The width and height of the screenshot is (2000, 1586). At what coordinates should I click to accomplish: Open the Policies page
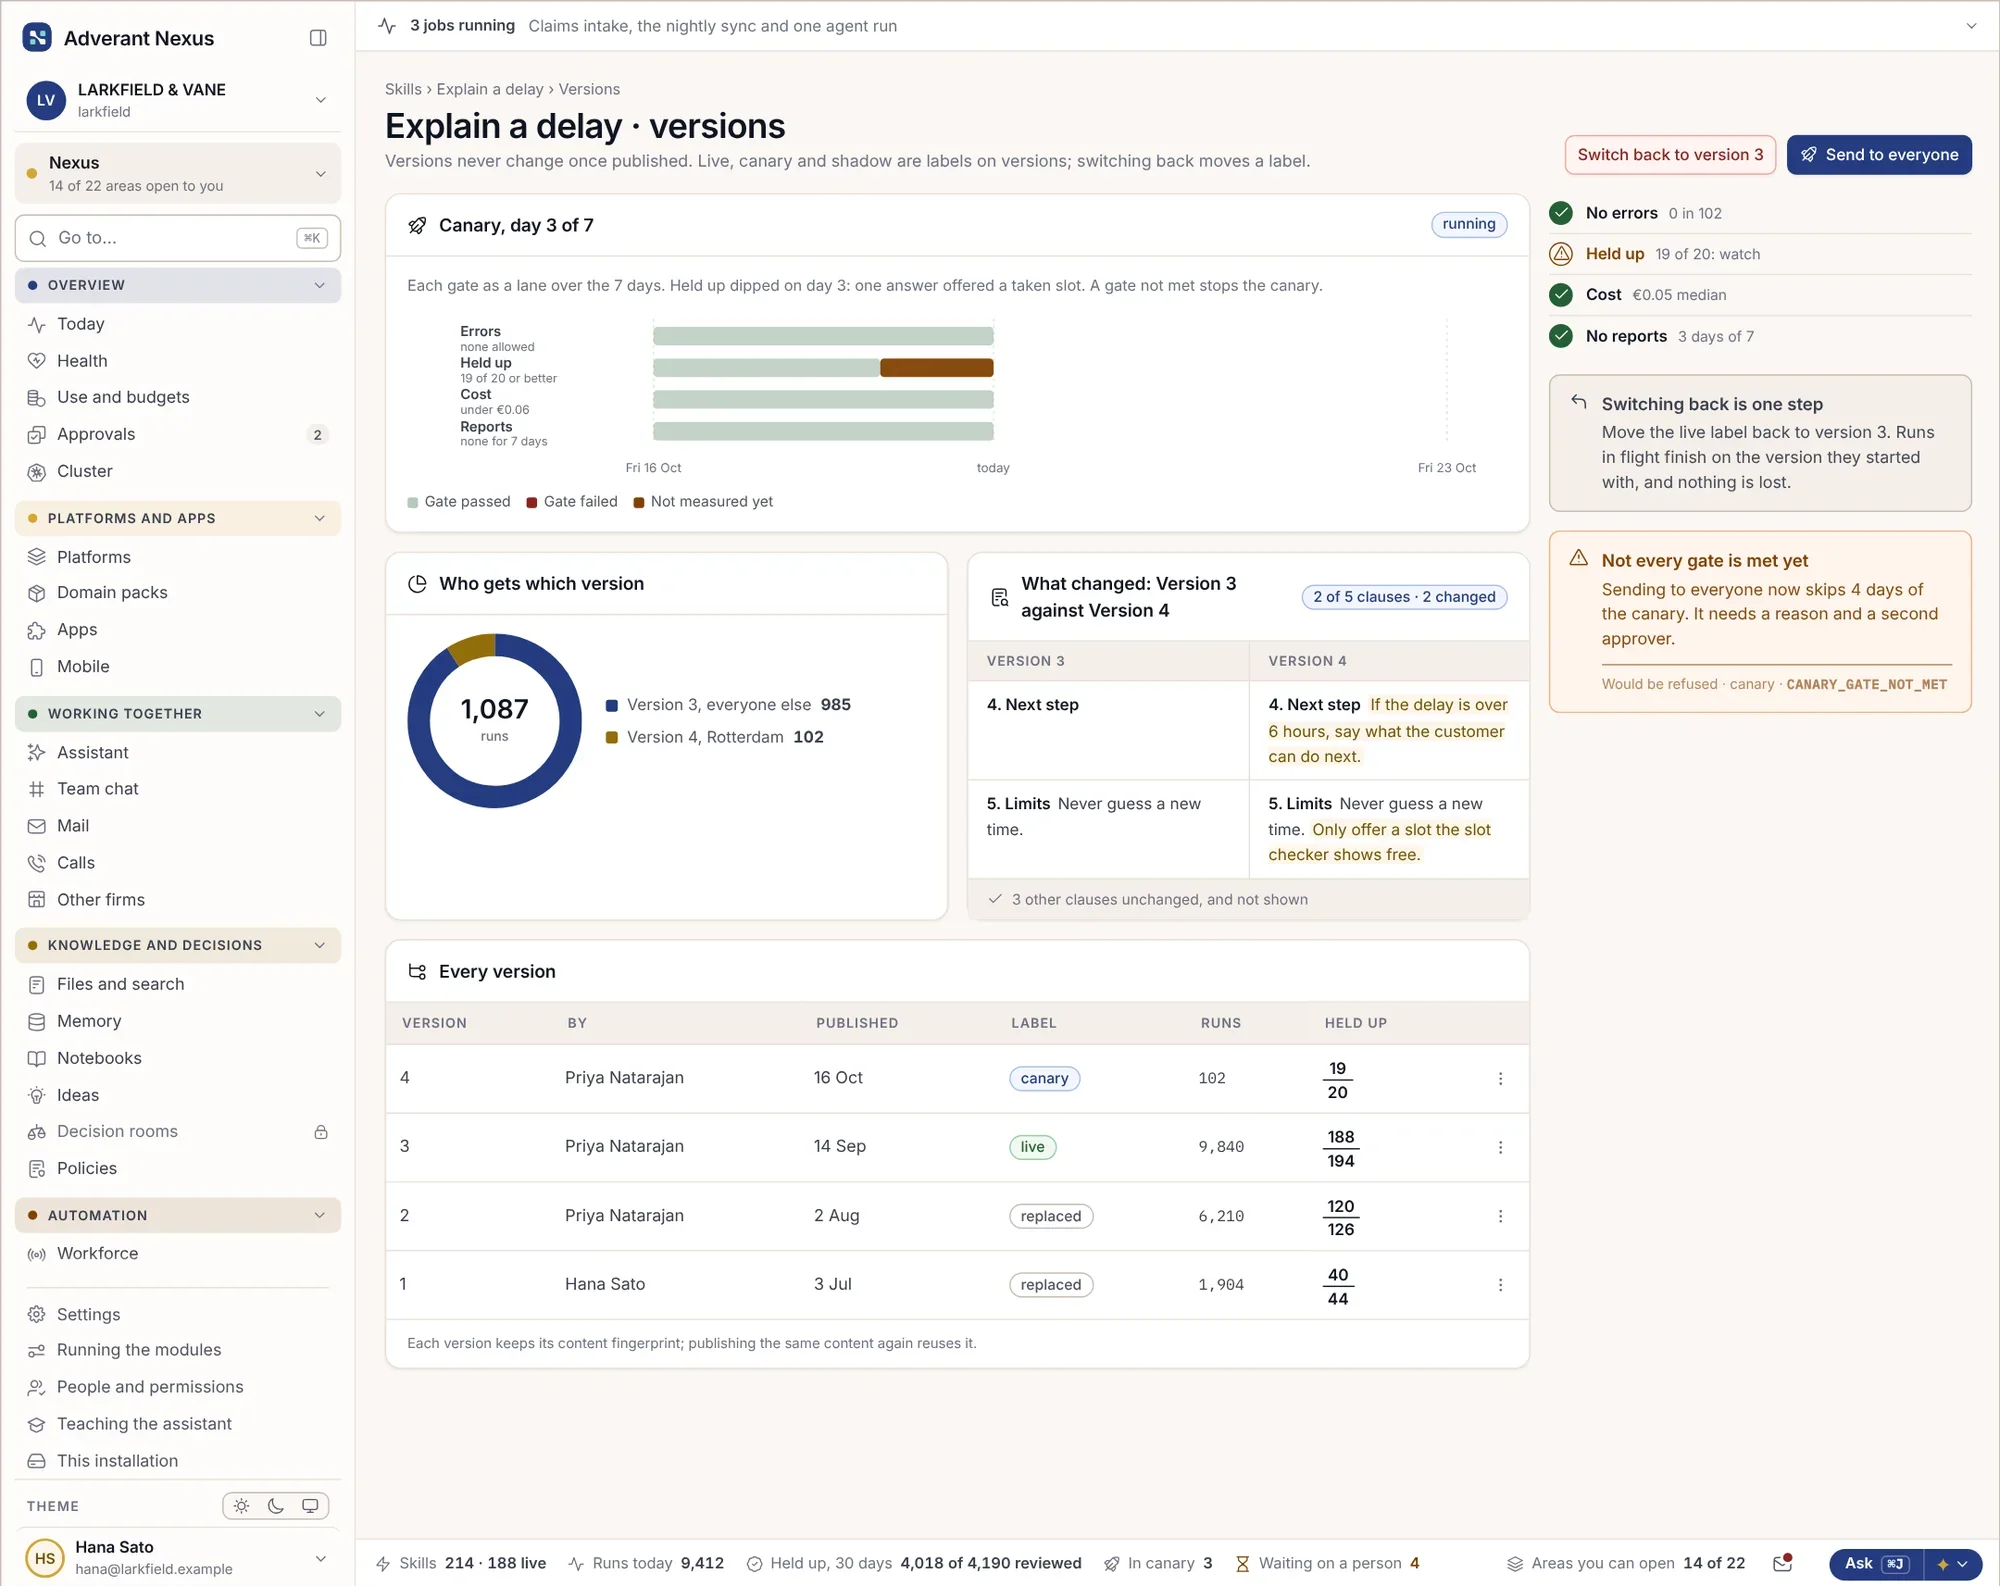pos(178,1168)
